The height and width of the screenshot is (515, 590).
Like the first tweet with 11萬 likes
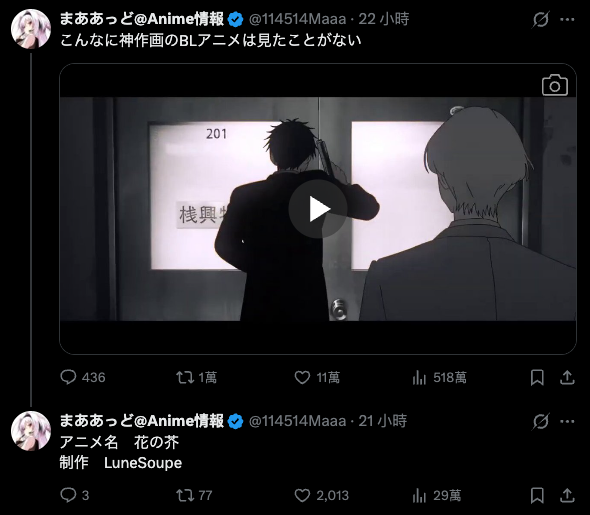(x=317, y=377)
